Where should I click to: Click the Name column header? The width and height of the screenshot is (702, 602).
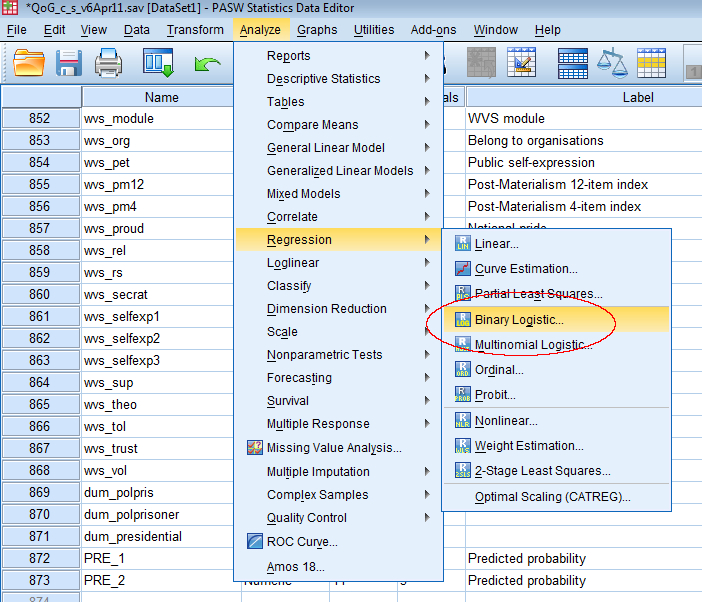(x=161, y=97)
